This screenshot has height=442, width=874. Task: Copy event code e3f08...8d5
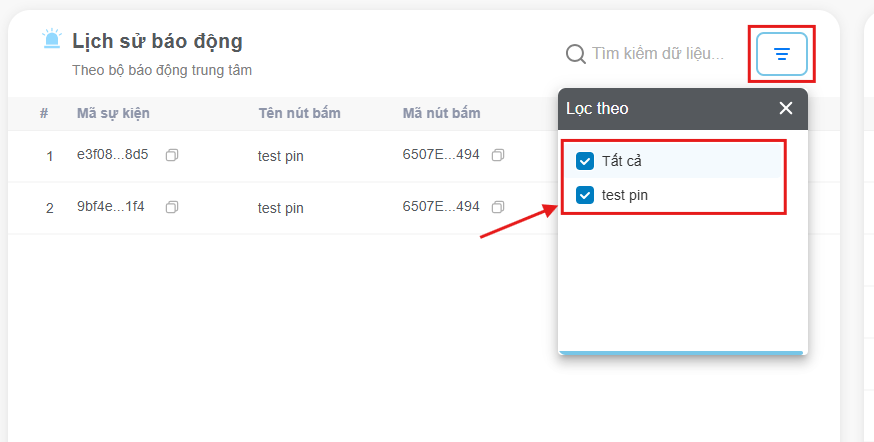[x=172, y=155]
